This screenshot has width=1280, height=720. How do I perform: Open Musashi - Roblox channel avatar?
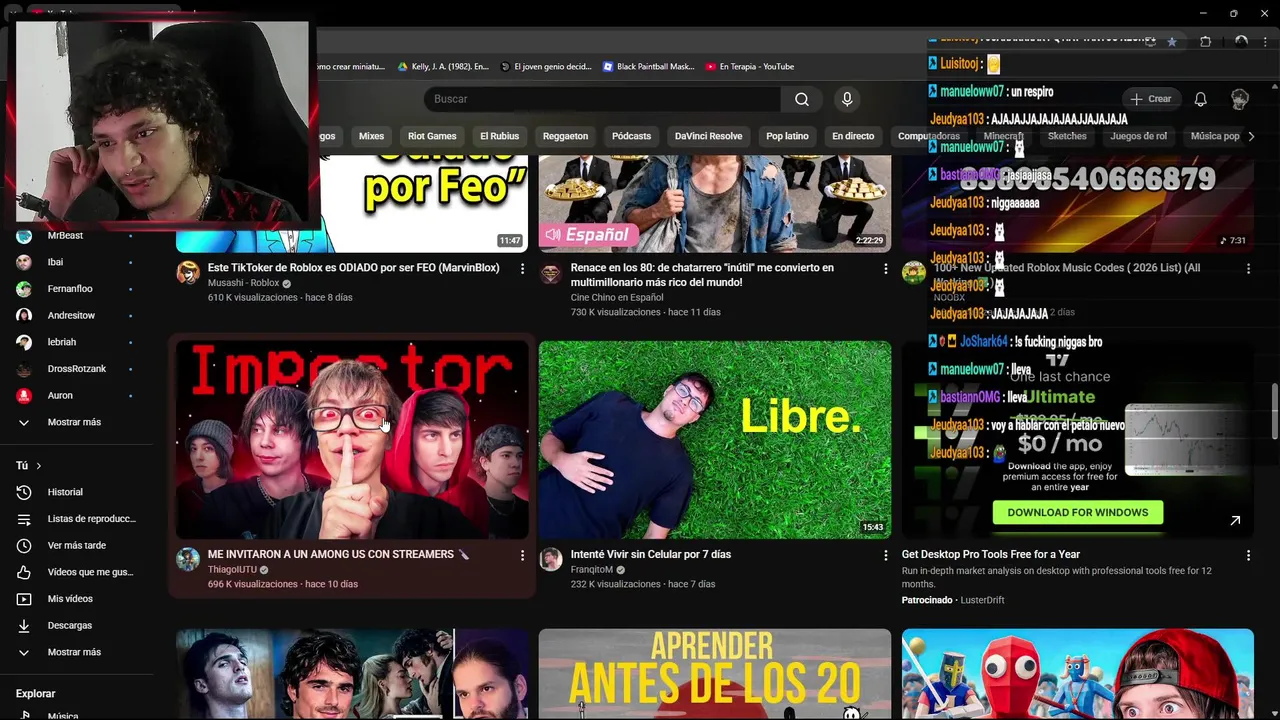(x=188, y=273)
